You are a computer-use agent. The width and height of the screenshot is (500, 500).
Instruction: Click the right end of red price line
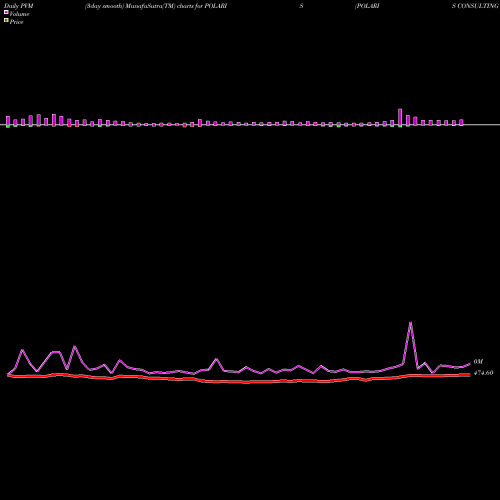click(469, 375)
